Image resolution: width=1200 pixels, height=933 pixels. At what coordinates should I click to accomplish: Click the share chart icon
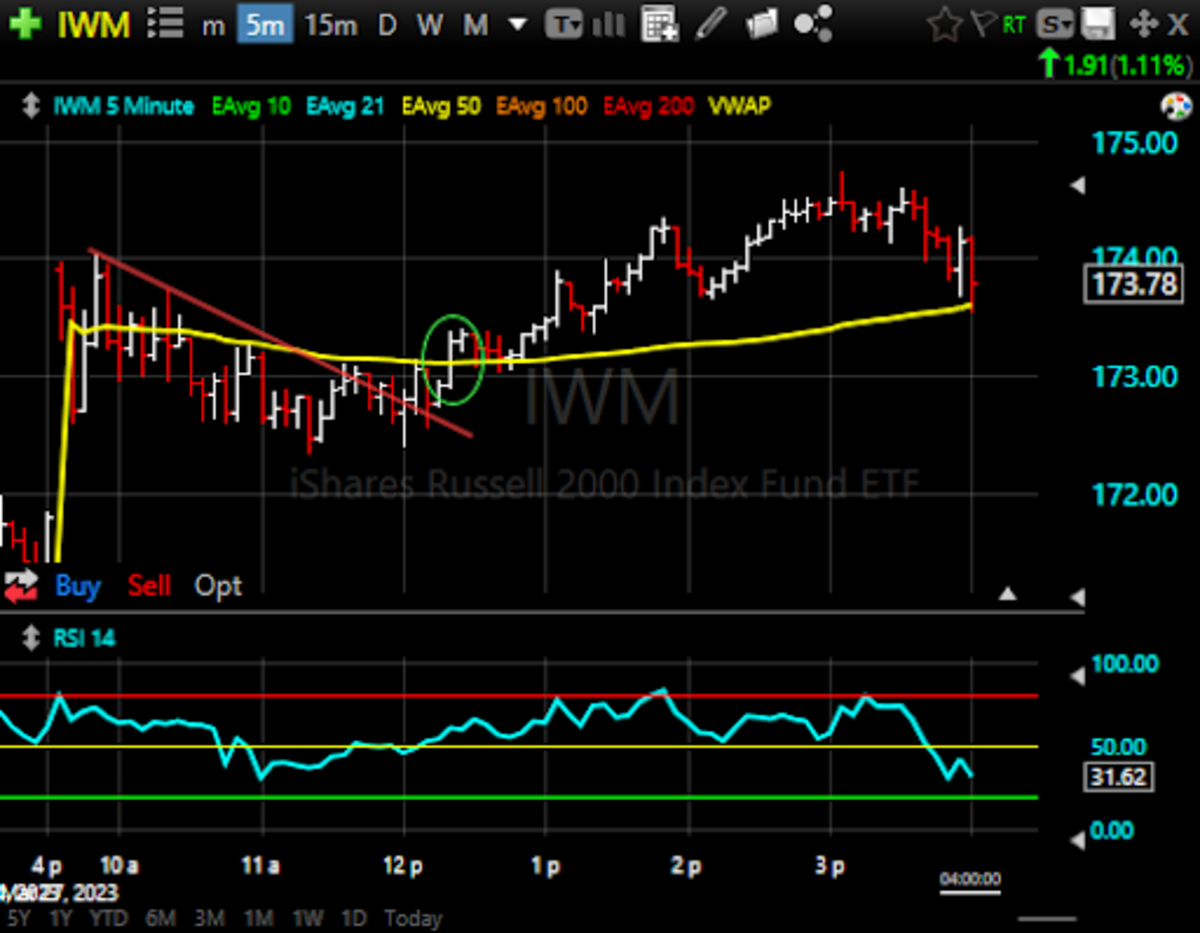[814, 24]
